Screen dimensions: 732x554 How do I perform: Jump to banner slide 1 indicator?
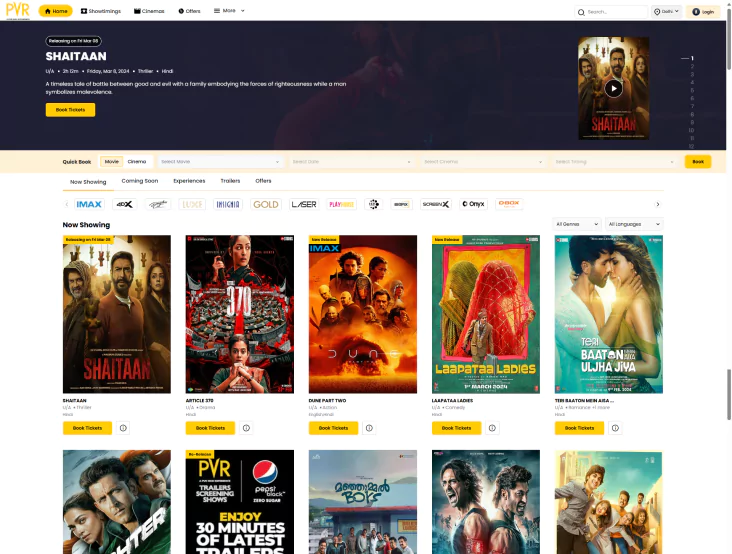[x=692, y=58]
